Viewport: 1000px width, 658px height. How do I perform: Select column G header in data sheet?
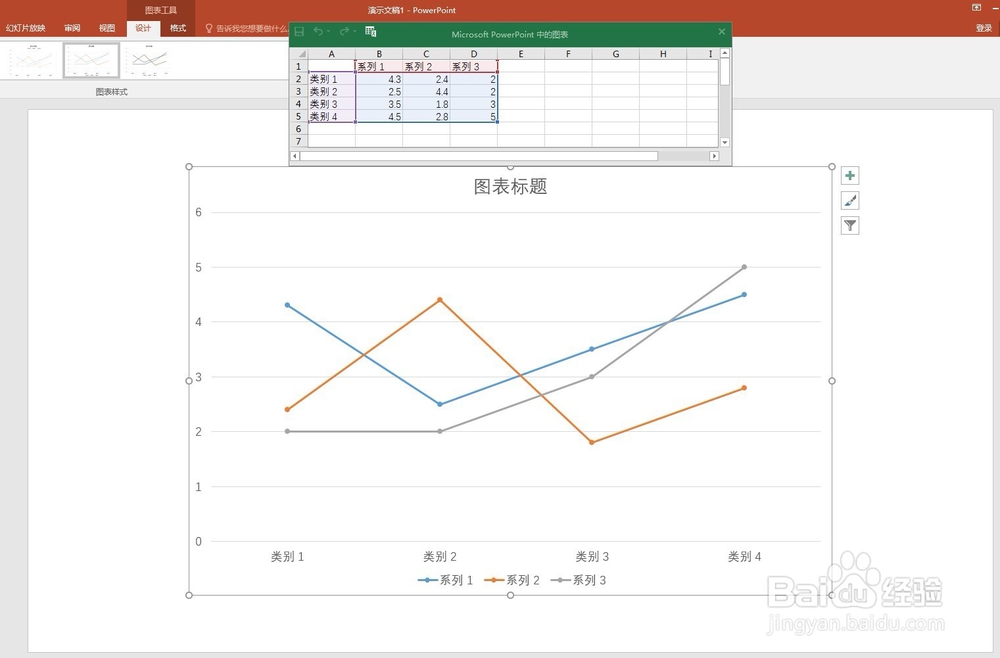coord(616,54)
